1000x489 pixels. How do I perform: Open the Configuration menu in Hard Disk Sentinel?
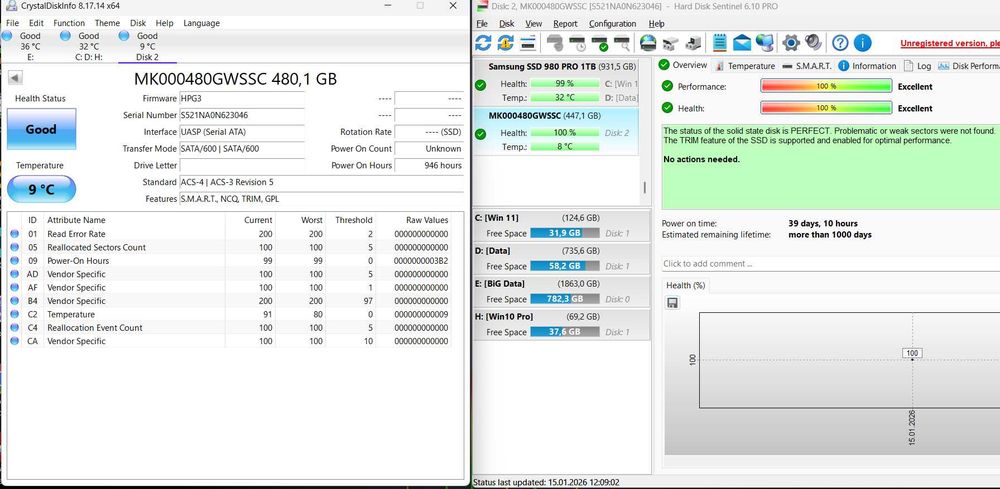coord(612,24)
